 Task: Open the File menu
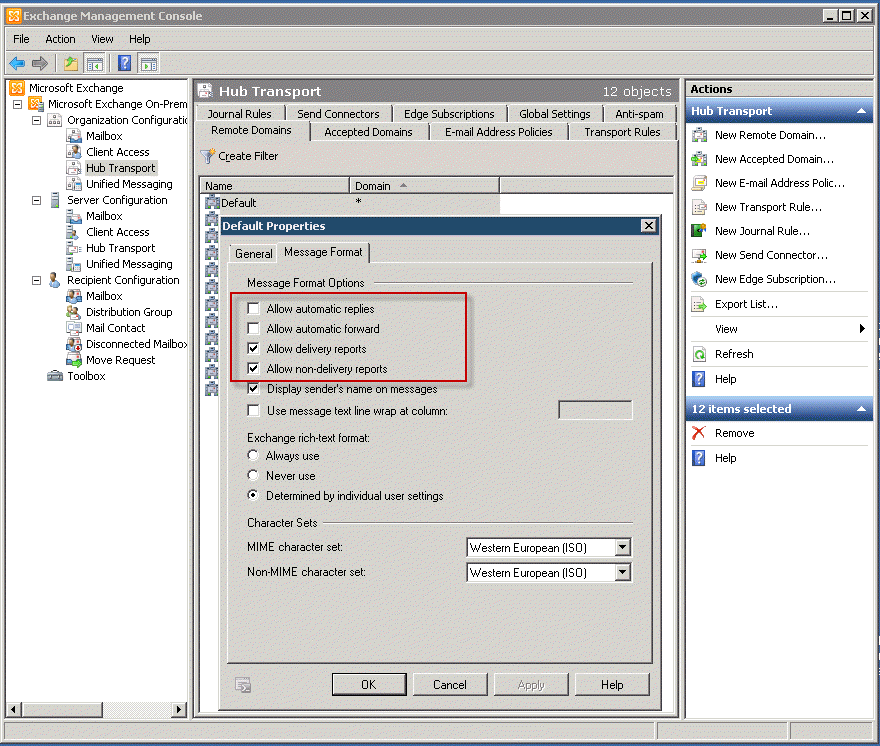21,39
